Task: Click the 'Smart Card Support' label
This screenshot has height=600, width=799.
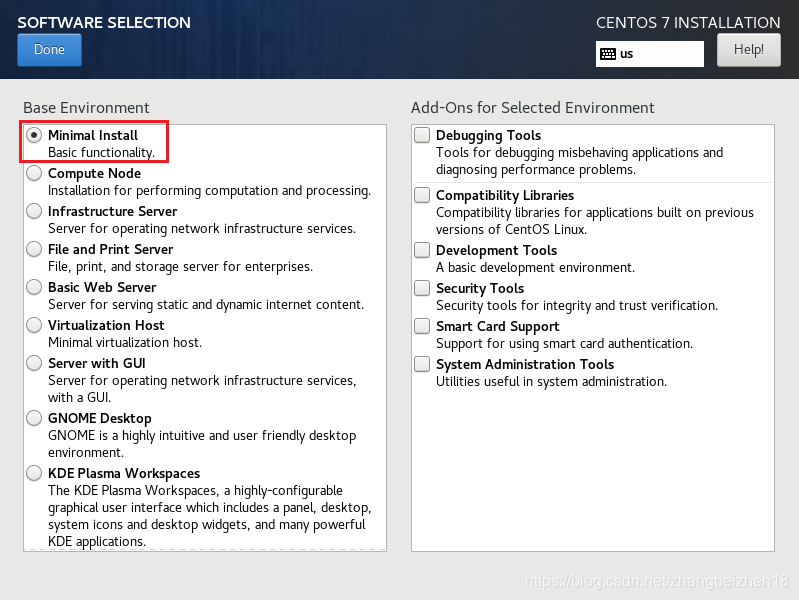Action: [x=497, y=327]
